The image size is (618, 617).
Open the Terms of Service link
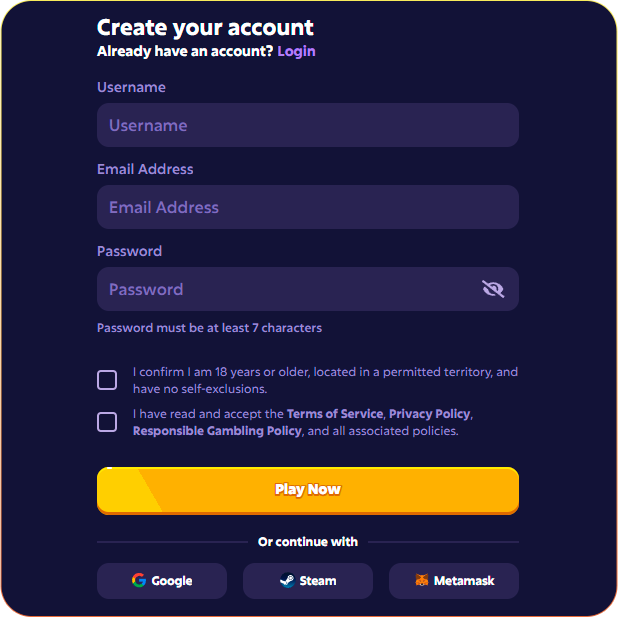click(x=335, y=414)
